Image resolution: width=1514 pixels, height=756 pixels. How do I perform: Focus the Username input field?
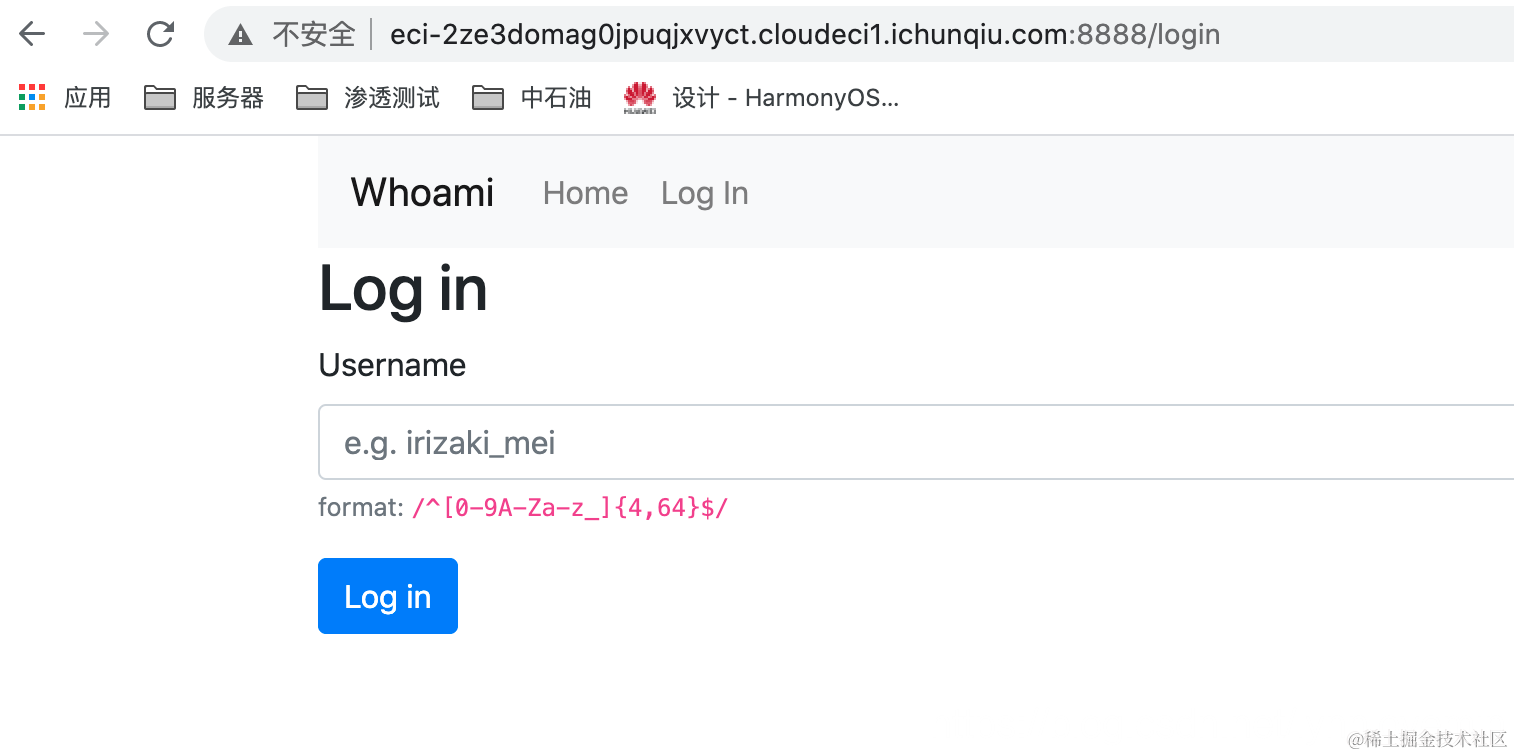[916, 442]
